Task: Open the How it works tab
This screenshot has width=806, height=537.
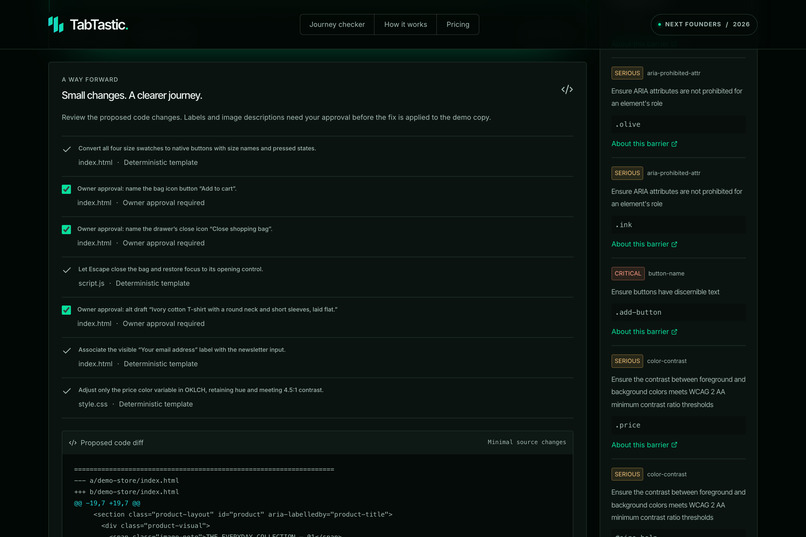Action: pos(406,25)
